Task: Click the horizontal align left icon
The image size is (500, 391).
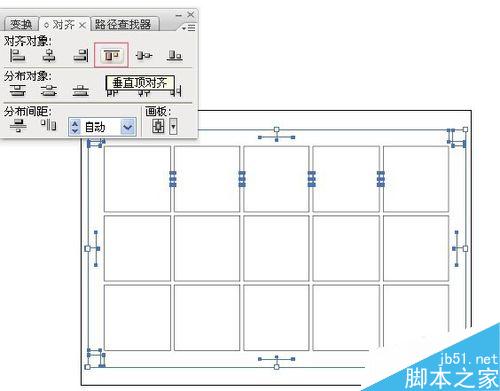Action: [x=17, y=55]
